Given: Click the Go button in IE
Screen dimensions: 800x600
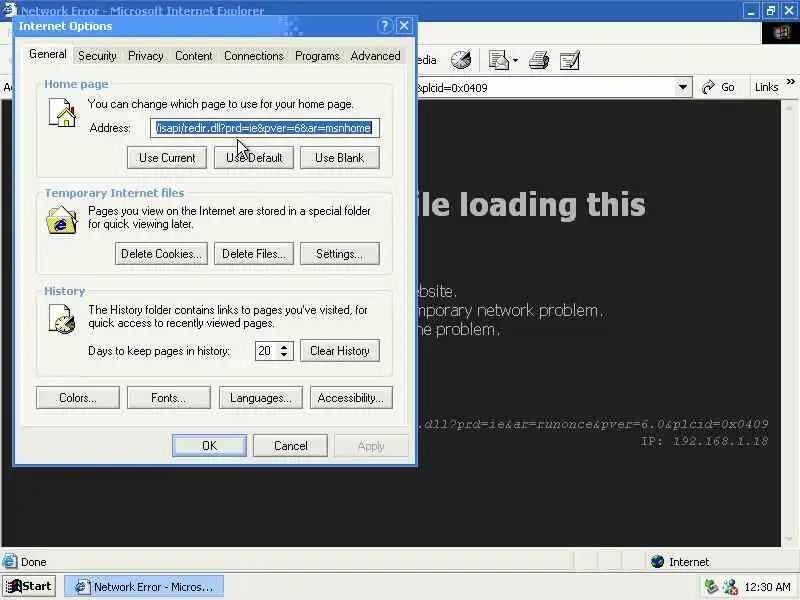Looking at the screenshot, I should pos(718,87).
